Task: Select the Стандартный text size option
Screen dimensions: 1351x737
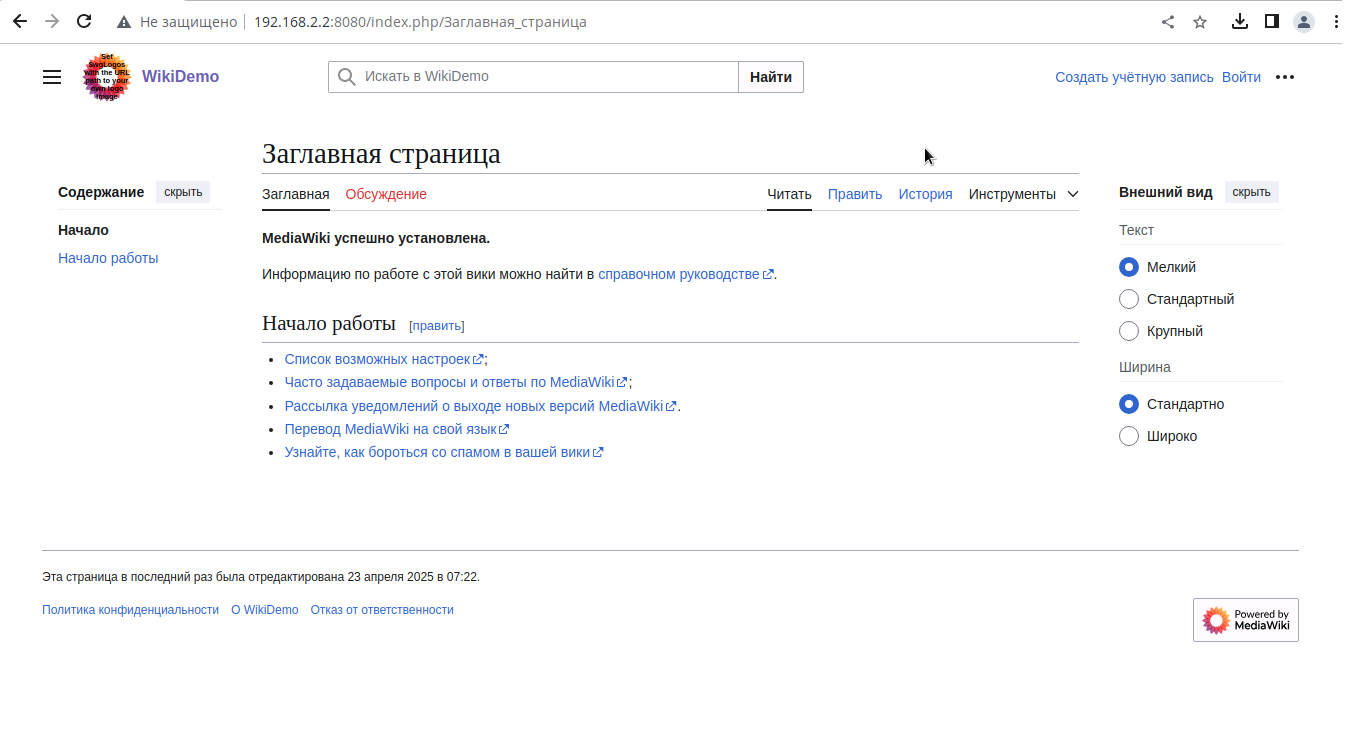Action: coord(1129,299)
